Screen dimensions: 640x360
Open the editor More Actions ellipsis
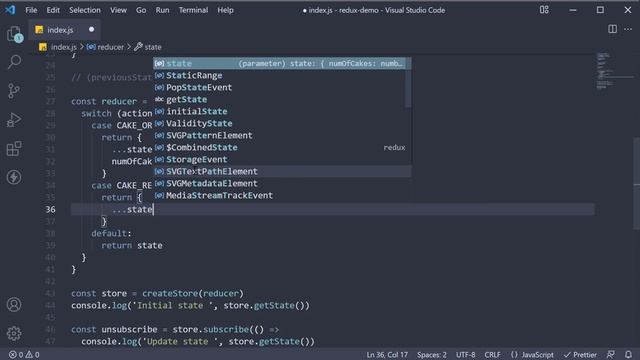coord(628,29)
